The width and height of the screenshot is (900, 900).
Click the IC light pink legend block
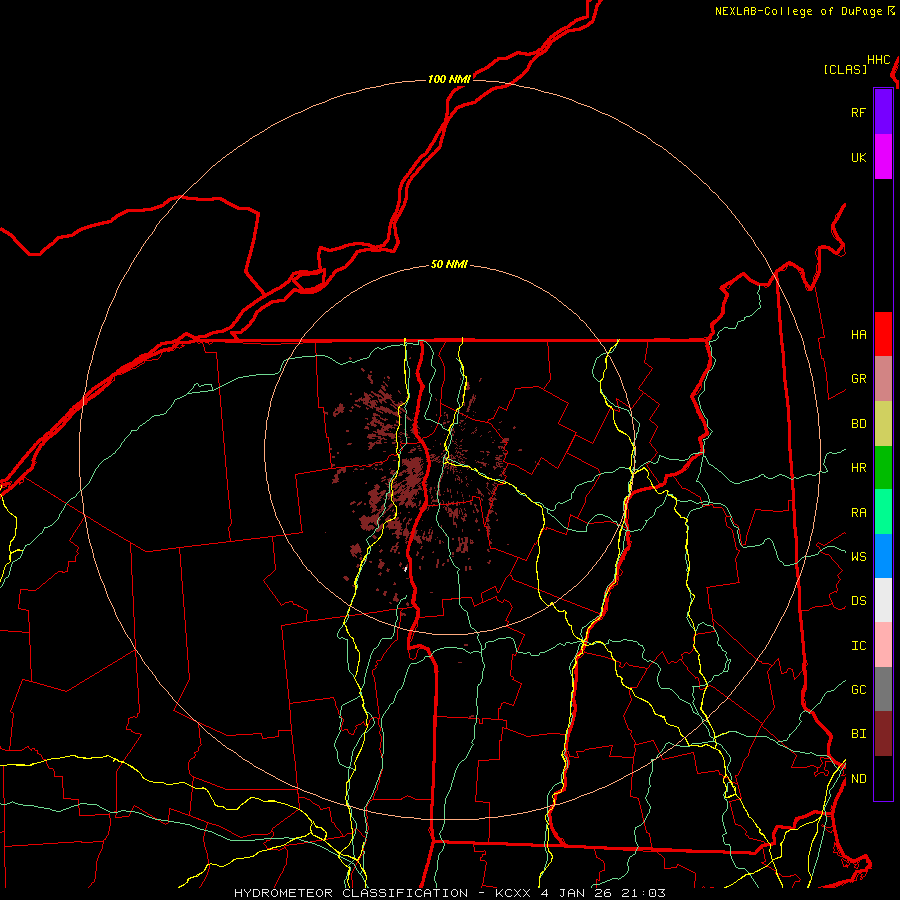[x=883, y=645]
